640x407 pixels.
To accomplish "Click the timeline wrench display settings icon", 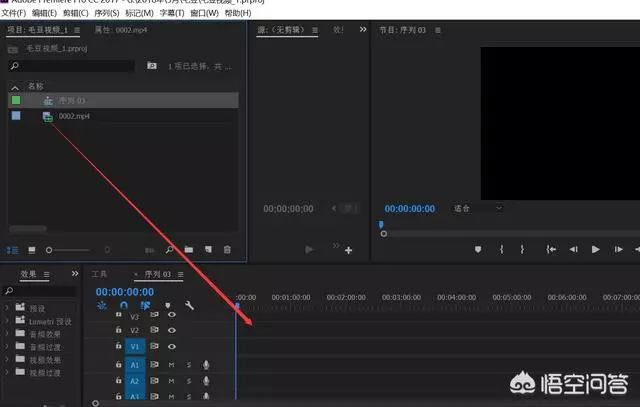I will click(189, 305).
